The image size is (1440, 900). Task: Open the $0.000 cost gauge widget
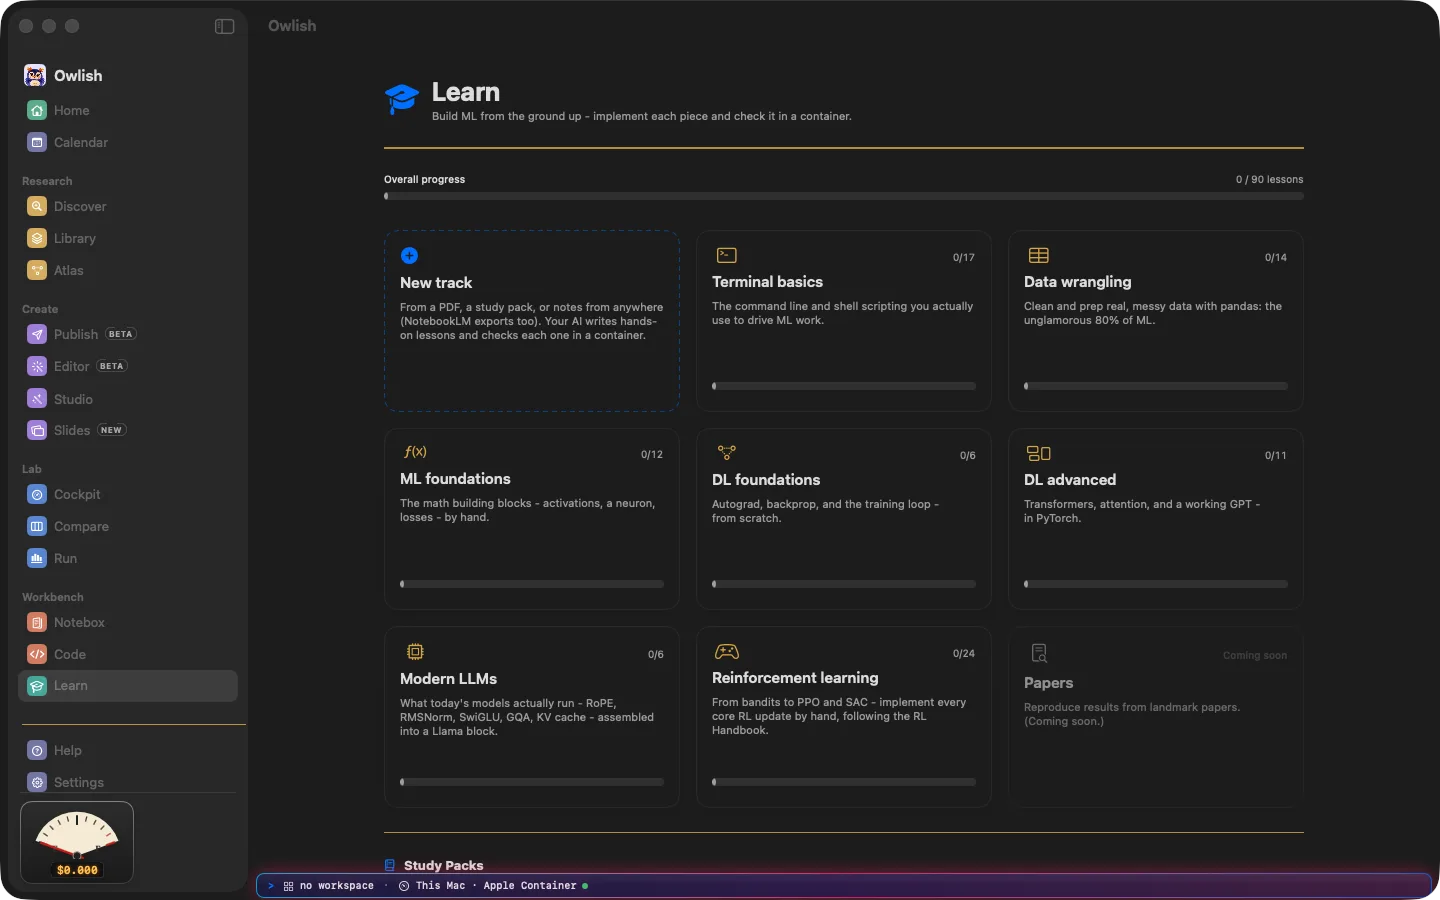tap(77, 843)
